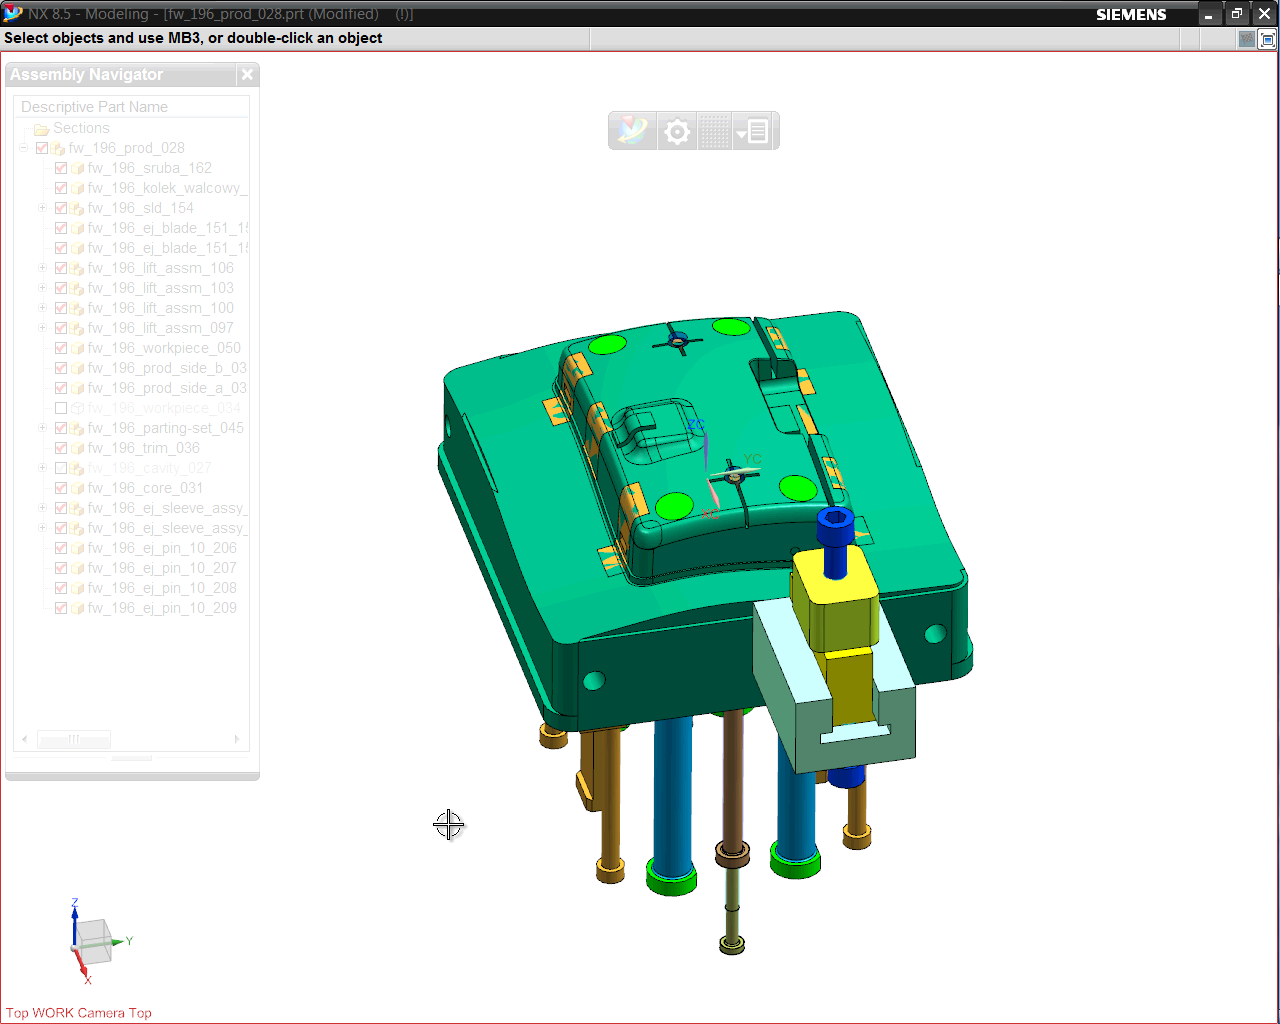
Task: Uncheck fw_196_ej_pin_10_209 checkbox
Action: tap(61, 608)
